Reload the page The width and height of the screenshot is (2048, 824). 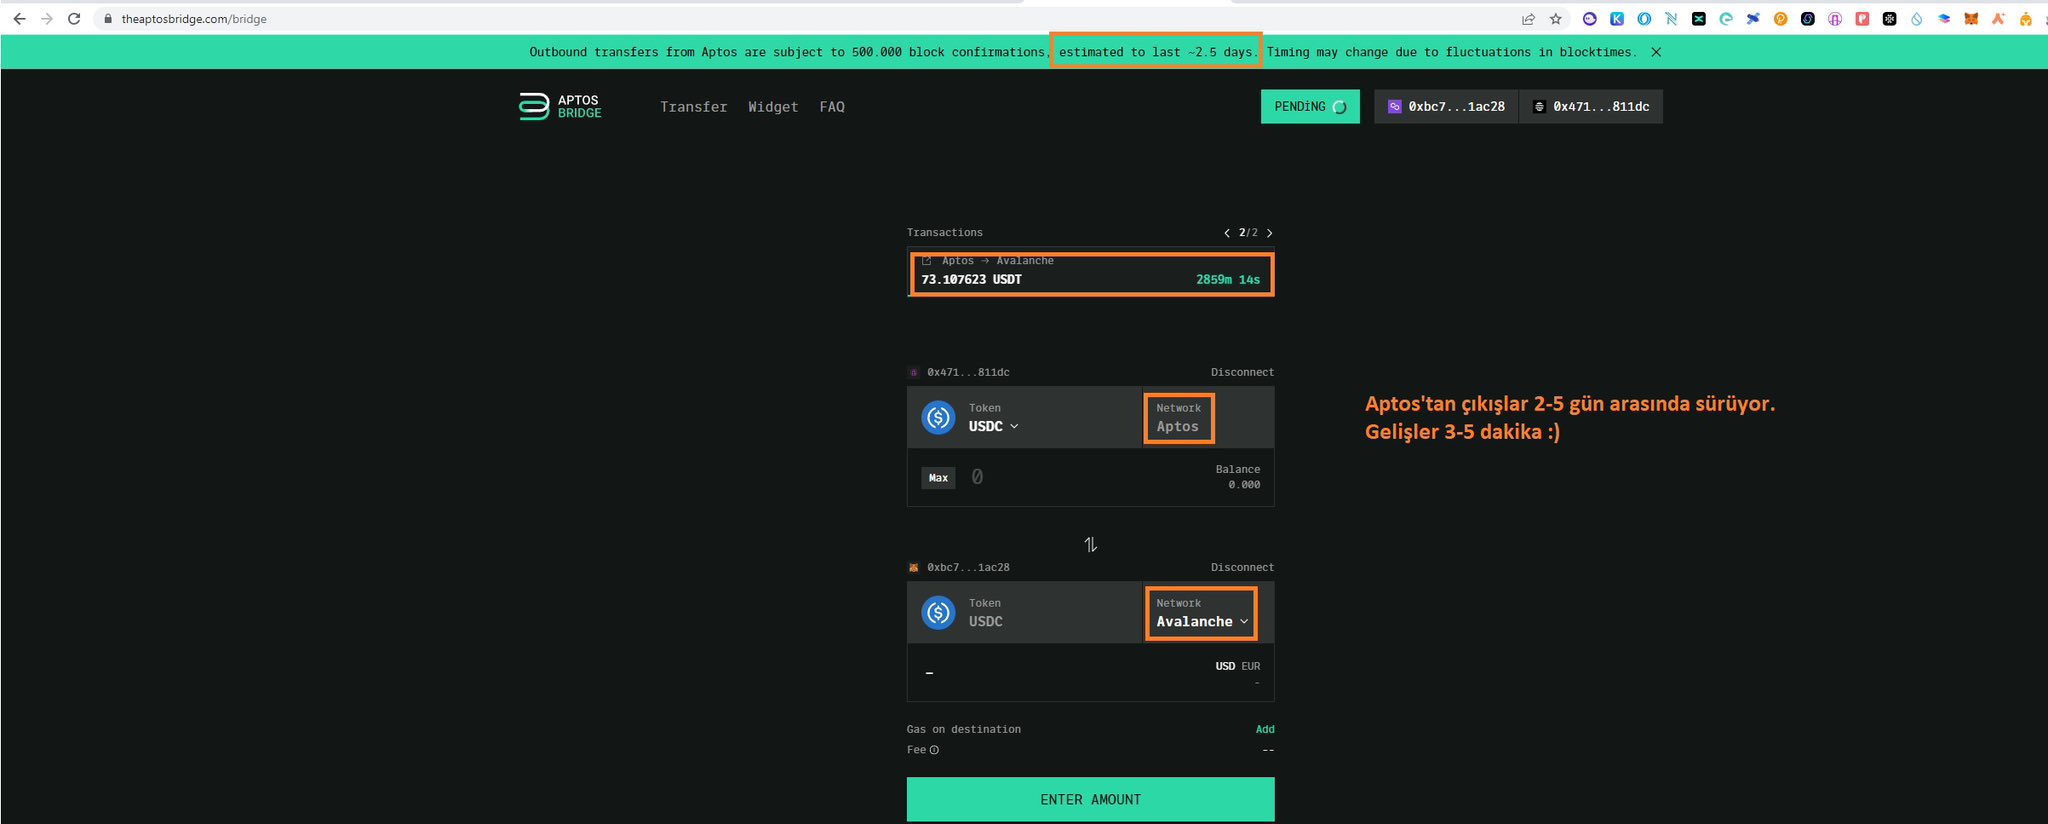tap(74, 19)
